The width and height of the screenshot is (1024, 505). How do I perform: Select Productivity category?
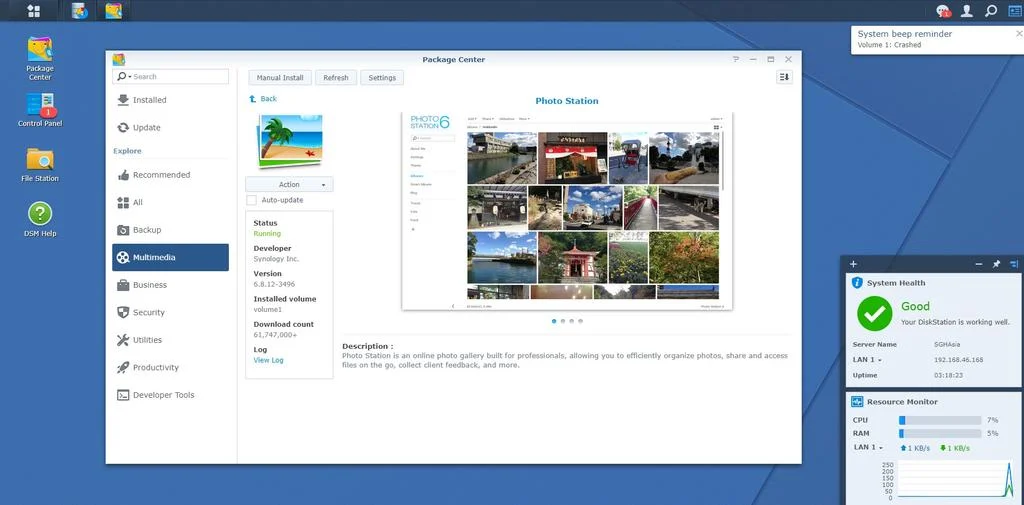(170, 367)
